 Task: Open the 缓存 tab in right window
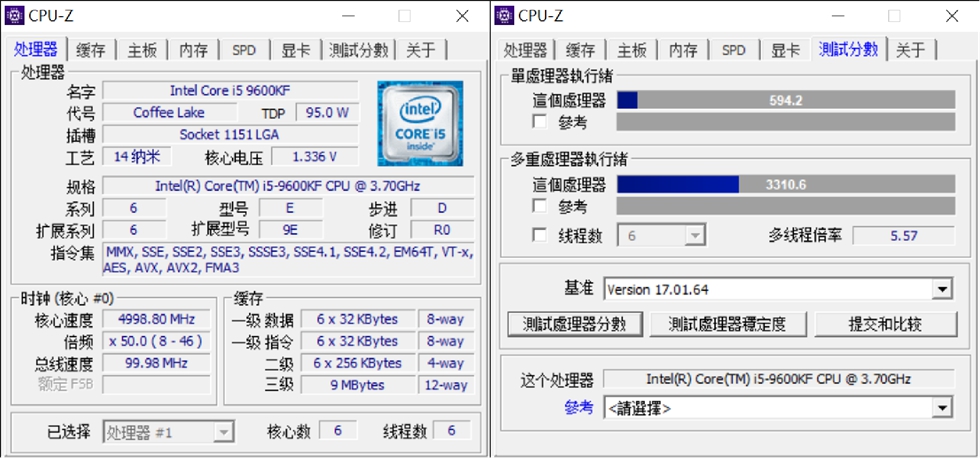pos(580,51)
